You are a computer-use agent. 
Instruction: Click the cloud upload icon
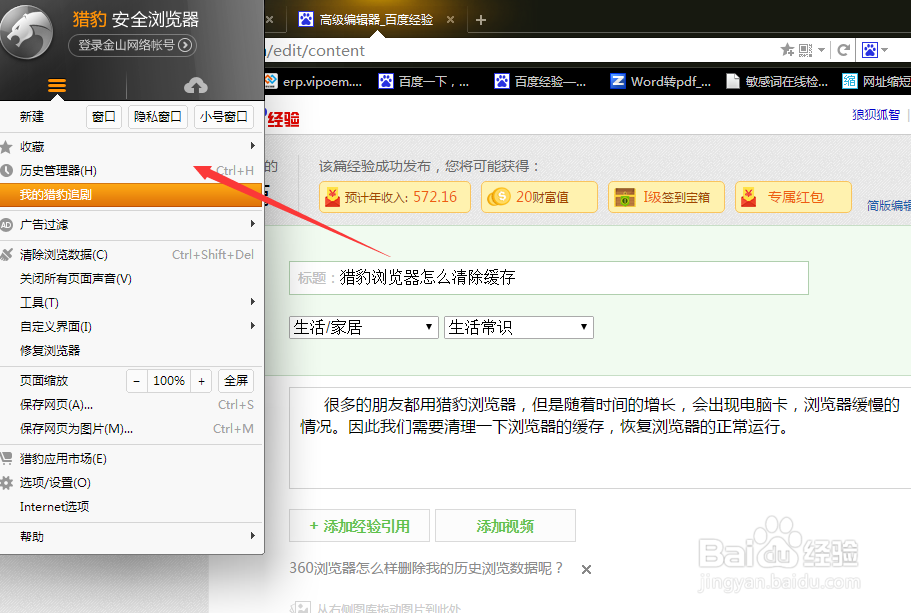pyautogui.click(x=196, y=86)
